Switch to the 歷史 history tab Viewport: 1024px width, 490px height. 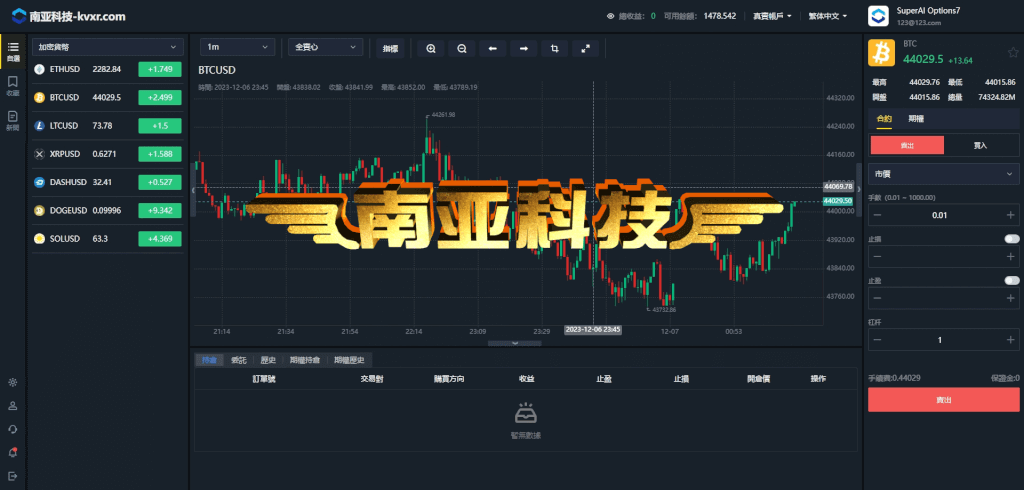pos(268,360)
